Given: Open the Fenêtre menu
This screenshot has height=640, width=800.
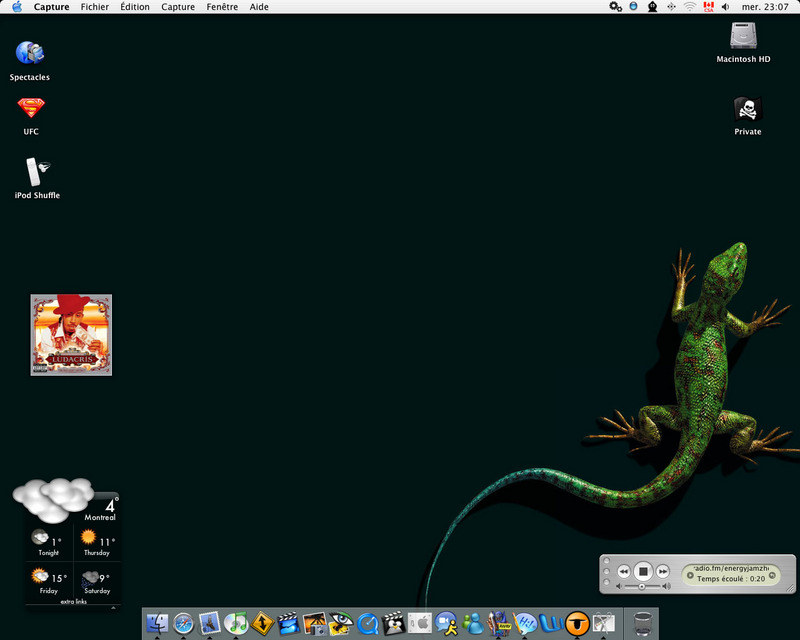Looking at the screenshot, I should [x=222, y=7].
